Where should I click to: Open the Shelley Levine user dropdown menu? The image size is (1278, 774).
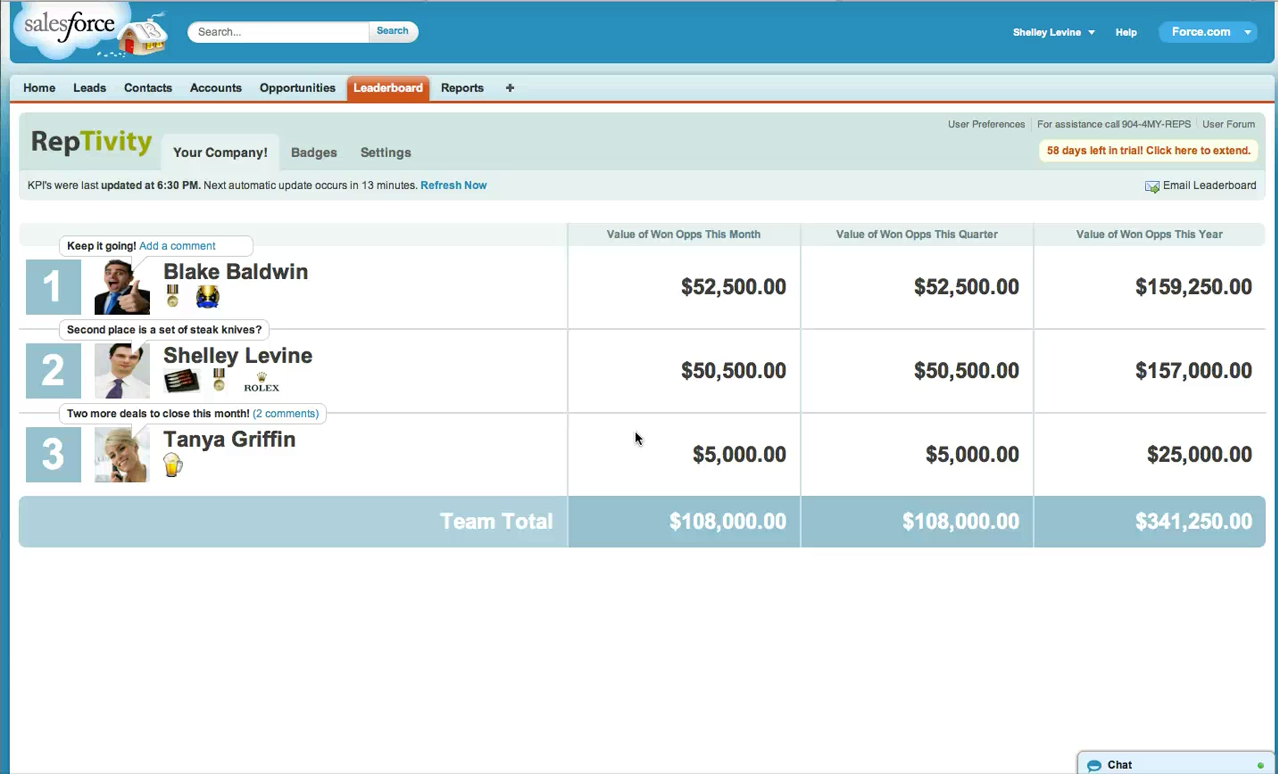[x=1054, y=31]
